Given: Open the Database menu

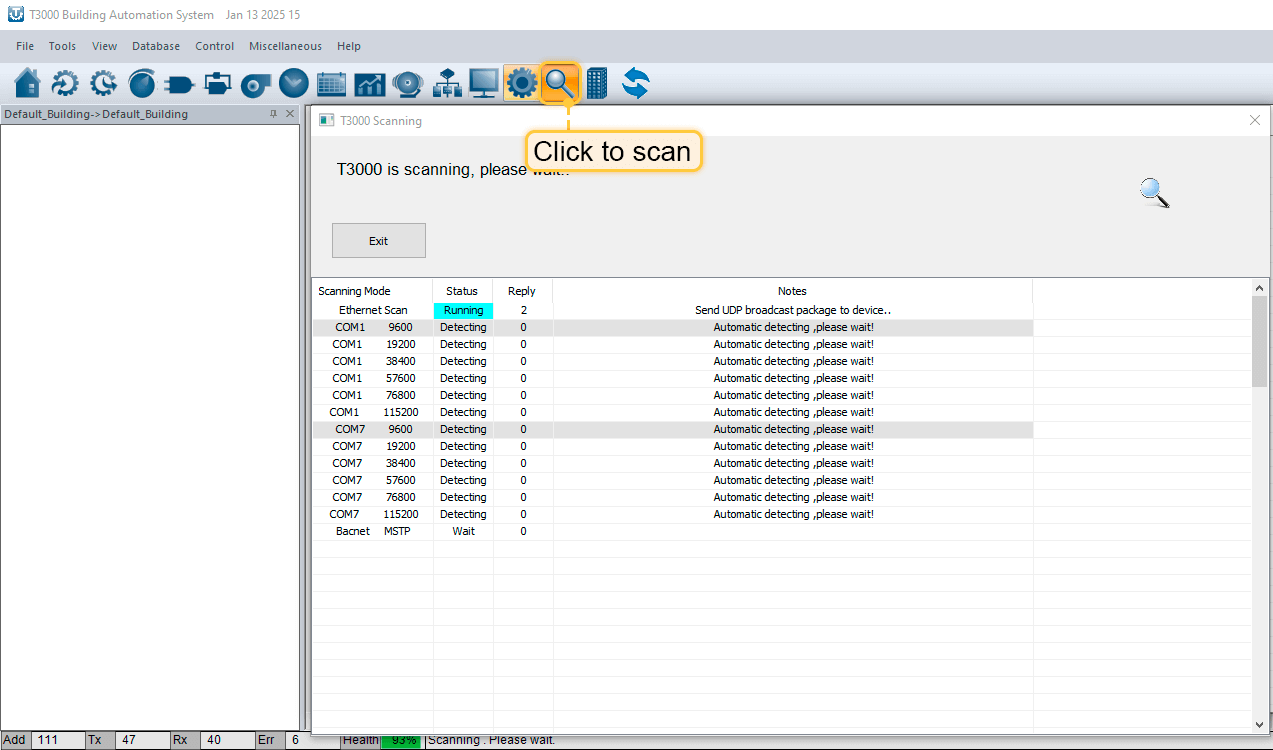Looking at the screenshot, I should (156, 46).
